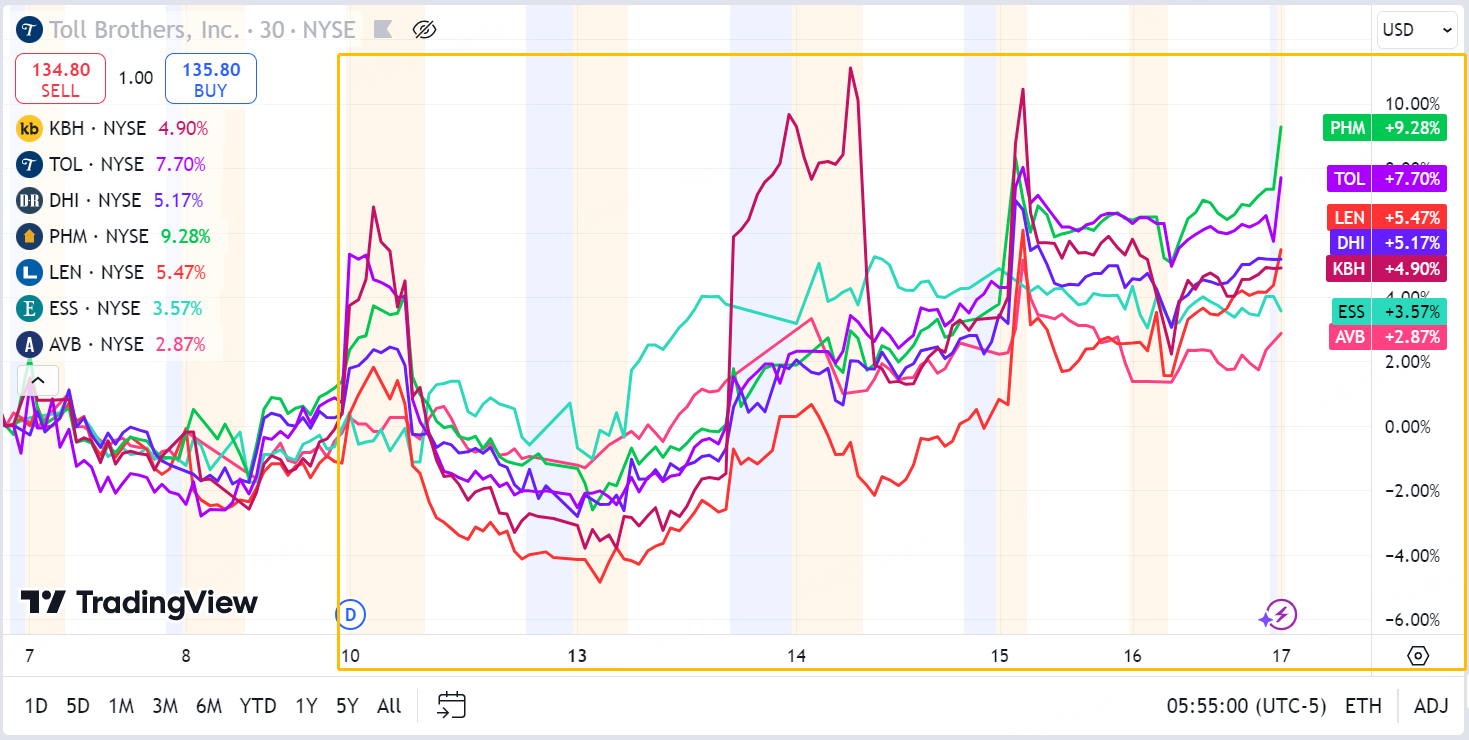1469x740 pixels.
Task: Click the LEN logo icon in legend
Action: tap(30, 272)
